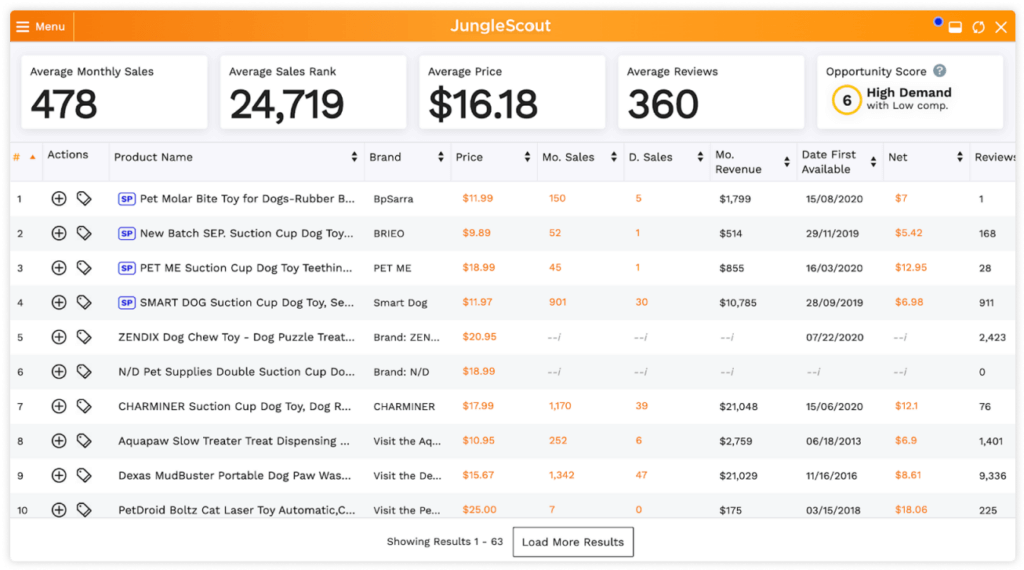Screen dimensions: 1024x570
Task: Open Aquapaw Slow Treater product name
Action: point(234,441)
